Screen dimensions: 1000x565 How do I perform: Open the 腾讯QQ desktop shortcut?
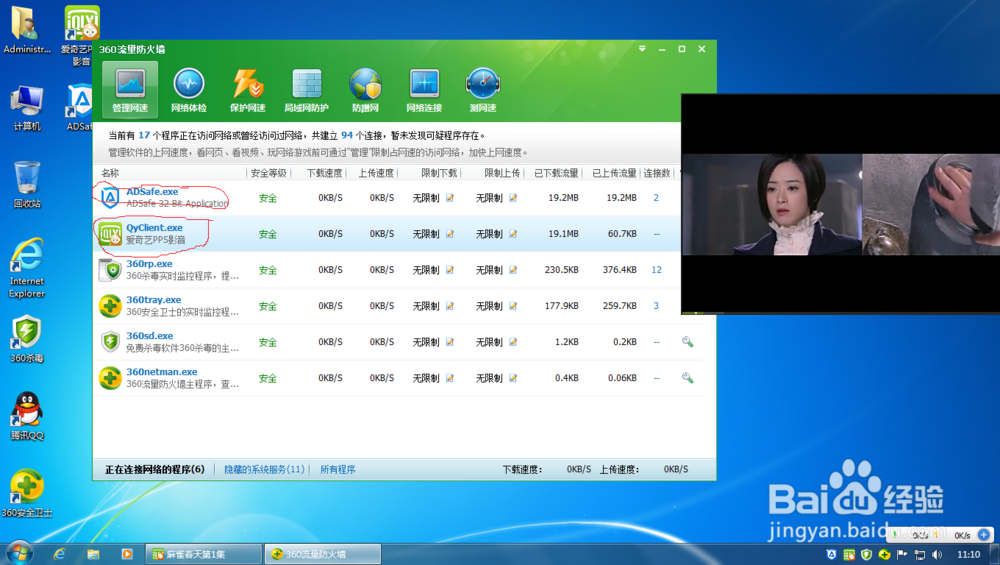click(27, 416)
